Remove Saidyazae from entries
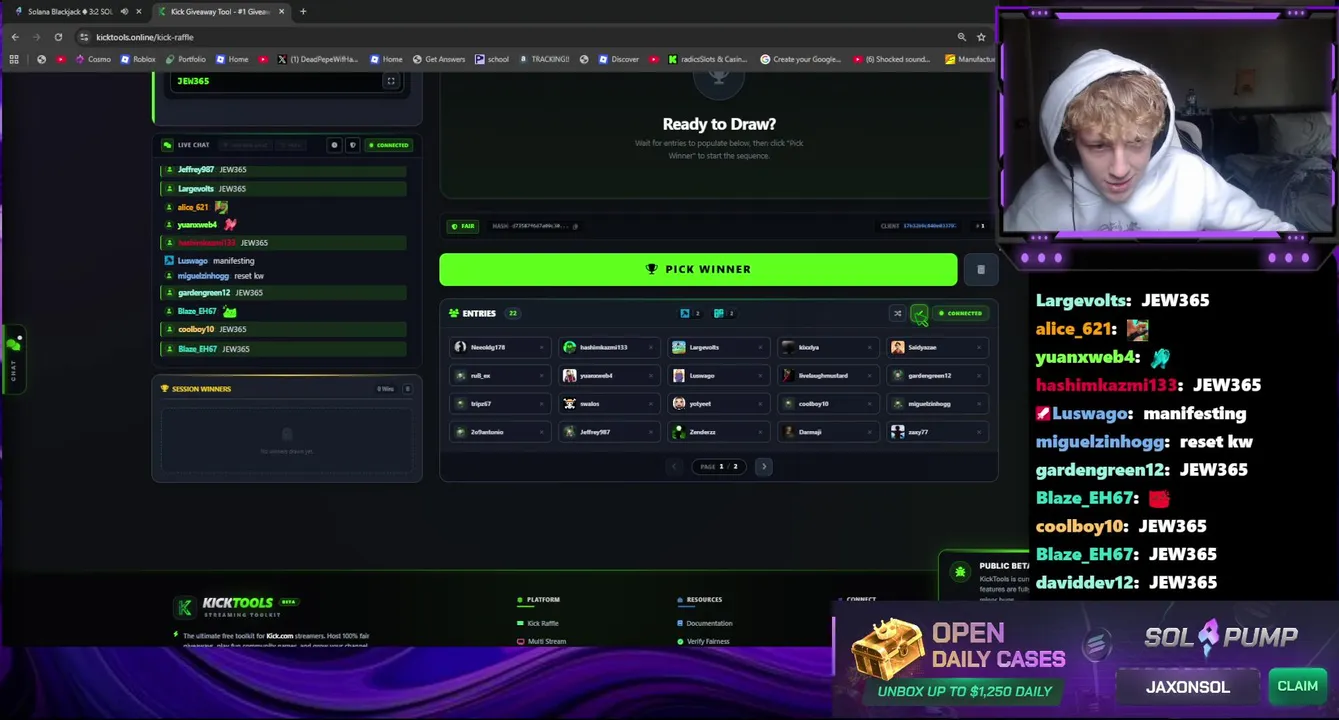The width and height of the screenshot is (1339, 720). [x=979, y=347]
